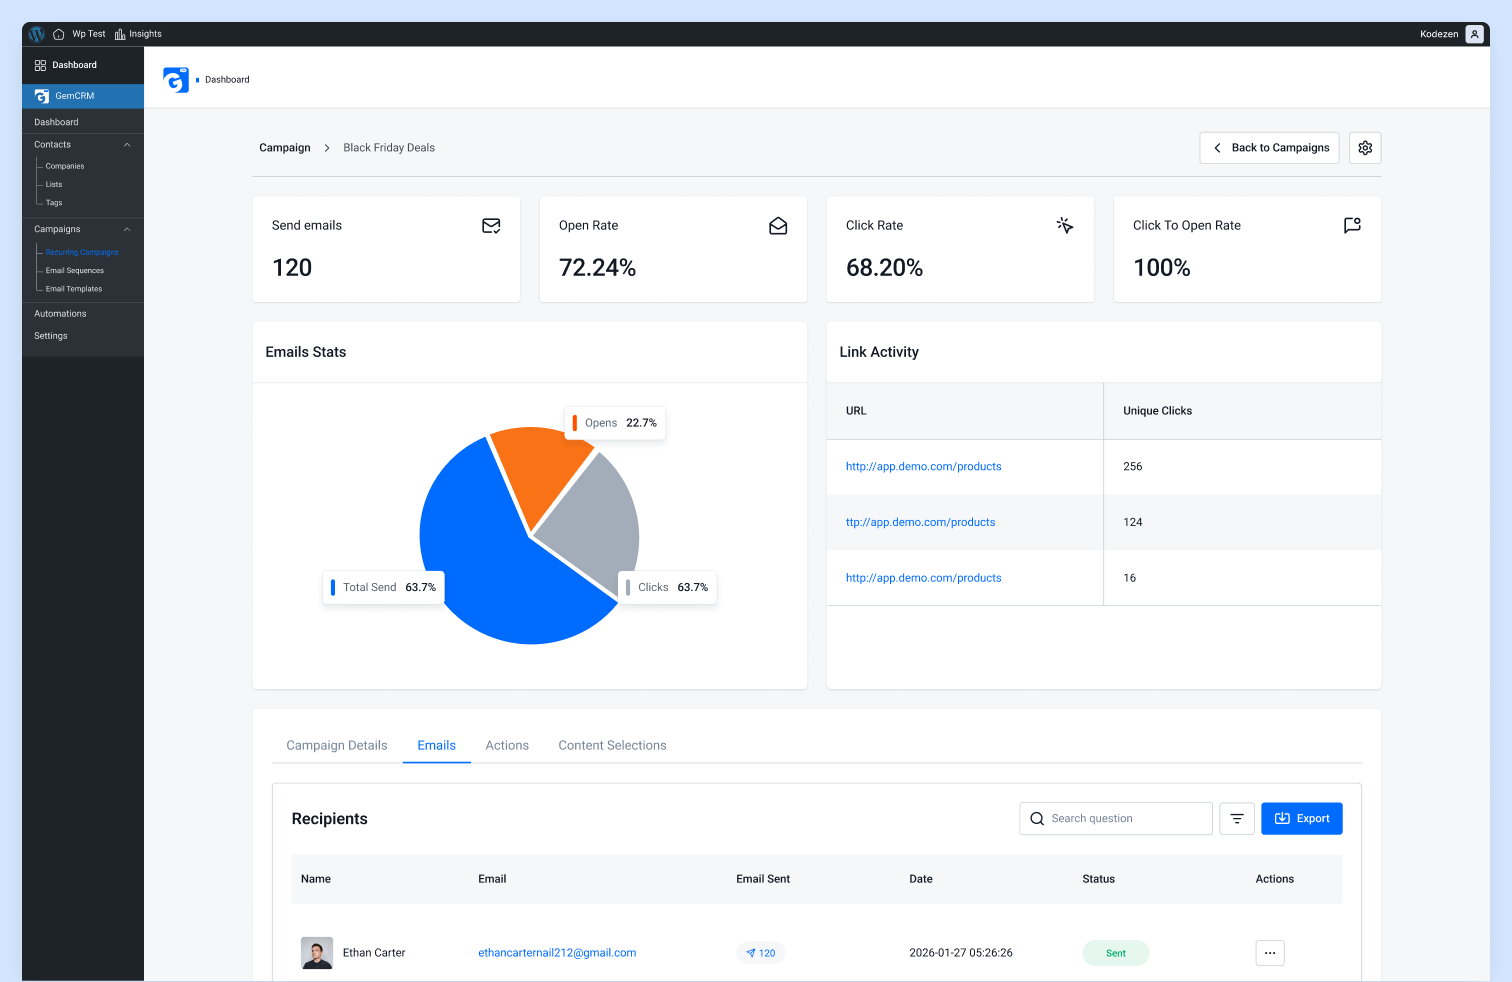Open Insights from the top admin bar
The height and width of the screenshot is (982, 1512).
138,33
